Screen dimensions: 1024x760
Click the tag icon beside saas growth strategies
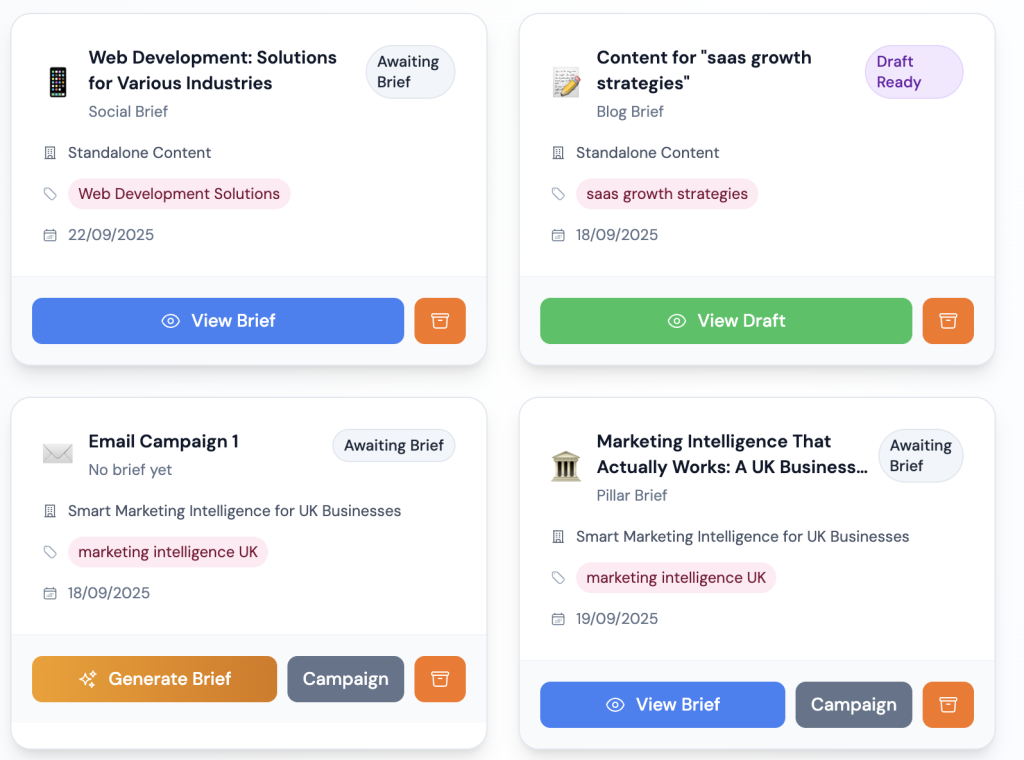pos(556,194)
